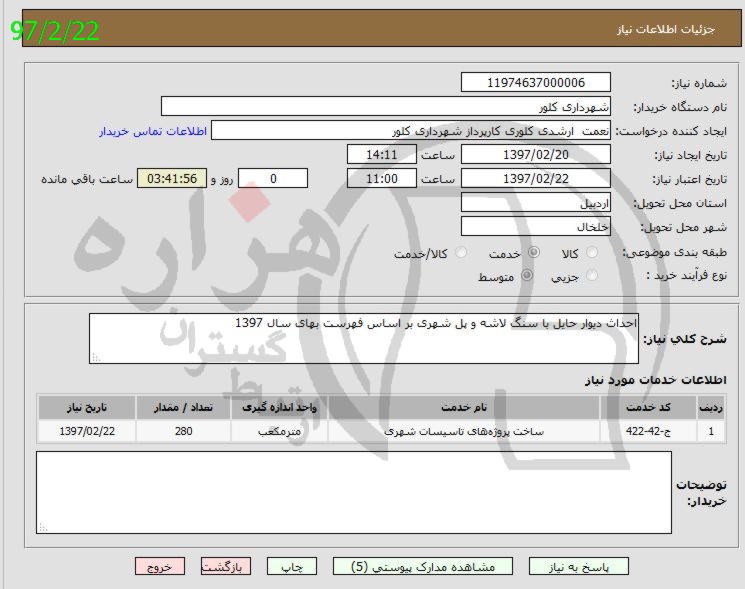
Task: Select the 'خدمت' radio button
Action: [x=534, y=252]
